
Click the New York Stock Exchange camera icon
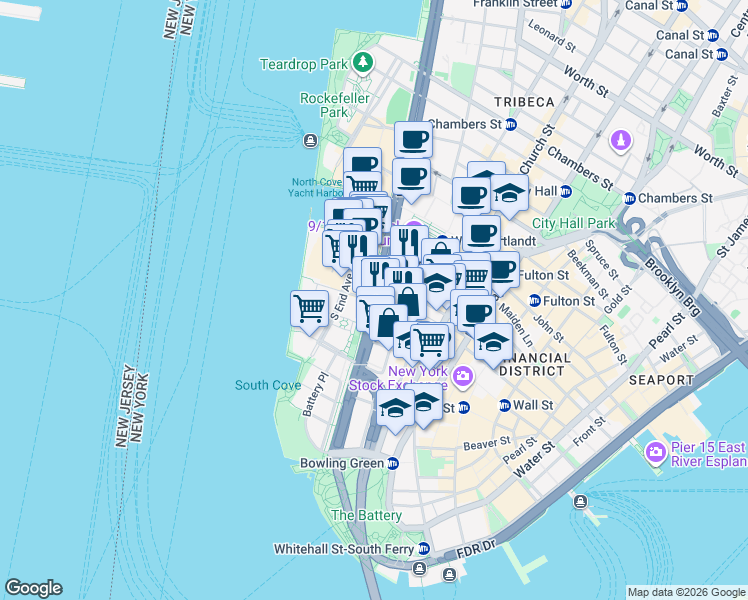[x=462, y=376]
